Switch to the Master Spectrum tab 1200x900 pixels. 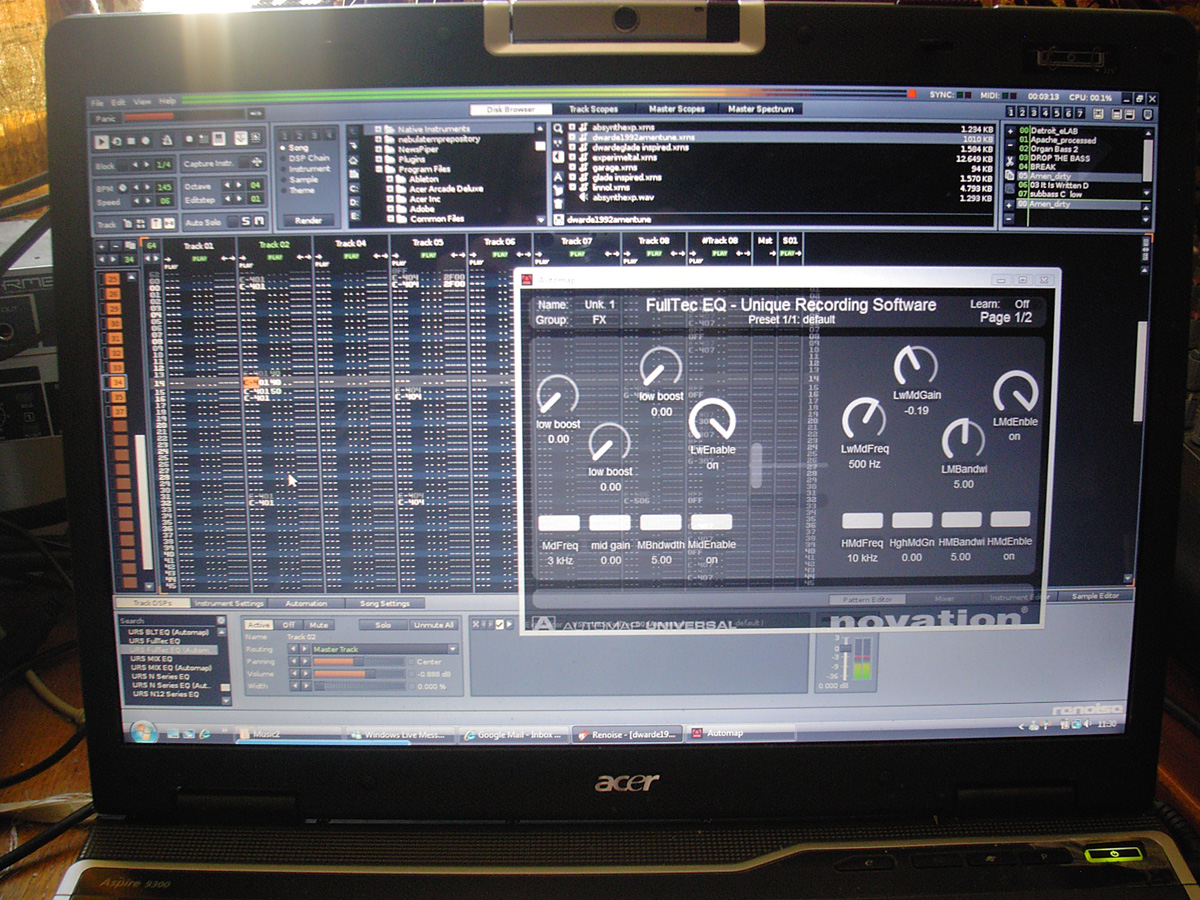point(761,109)
